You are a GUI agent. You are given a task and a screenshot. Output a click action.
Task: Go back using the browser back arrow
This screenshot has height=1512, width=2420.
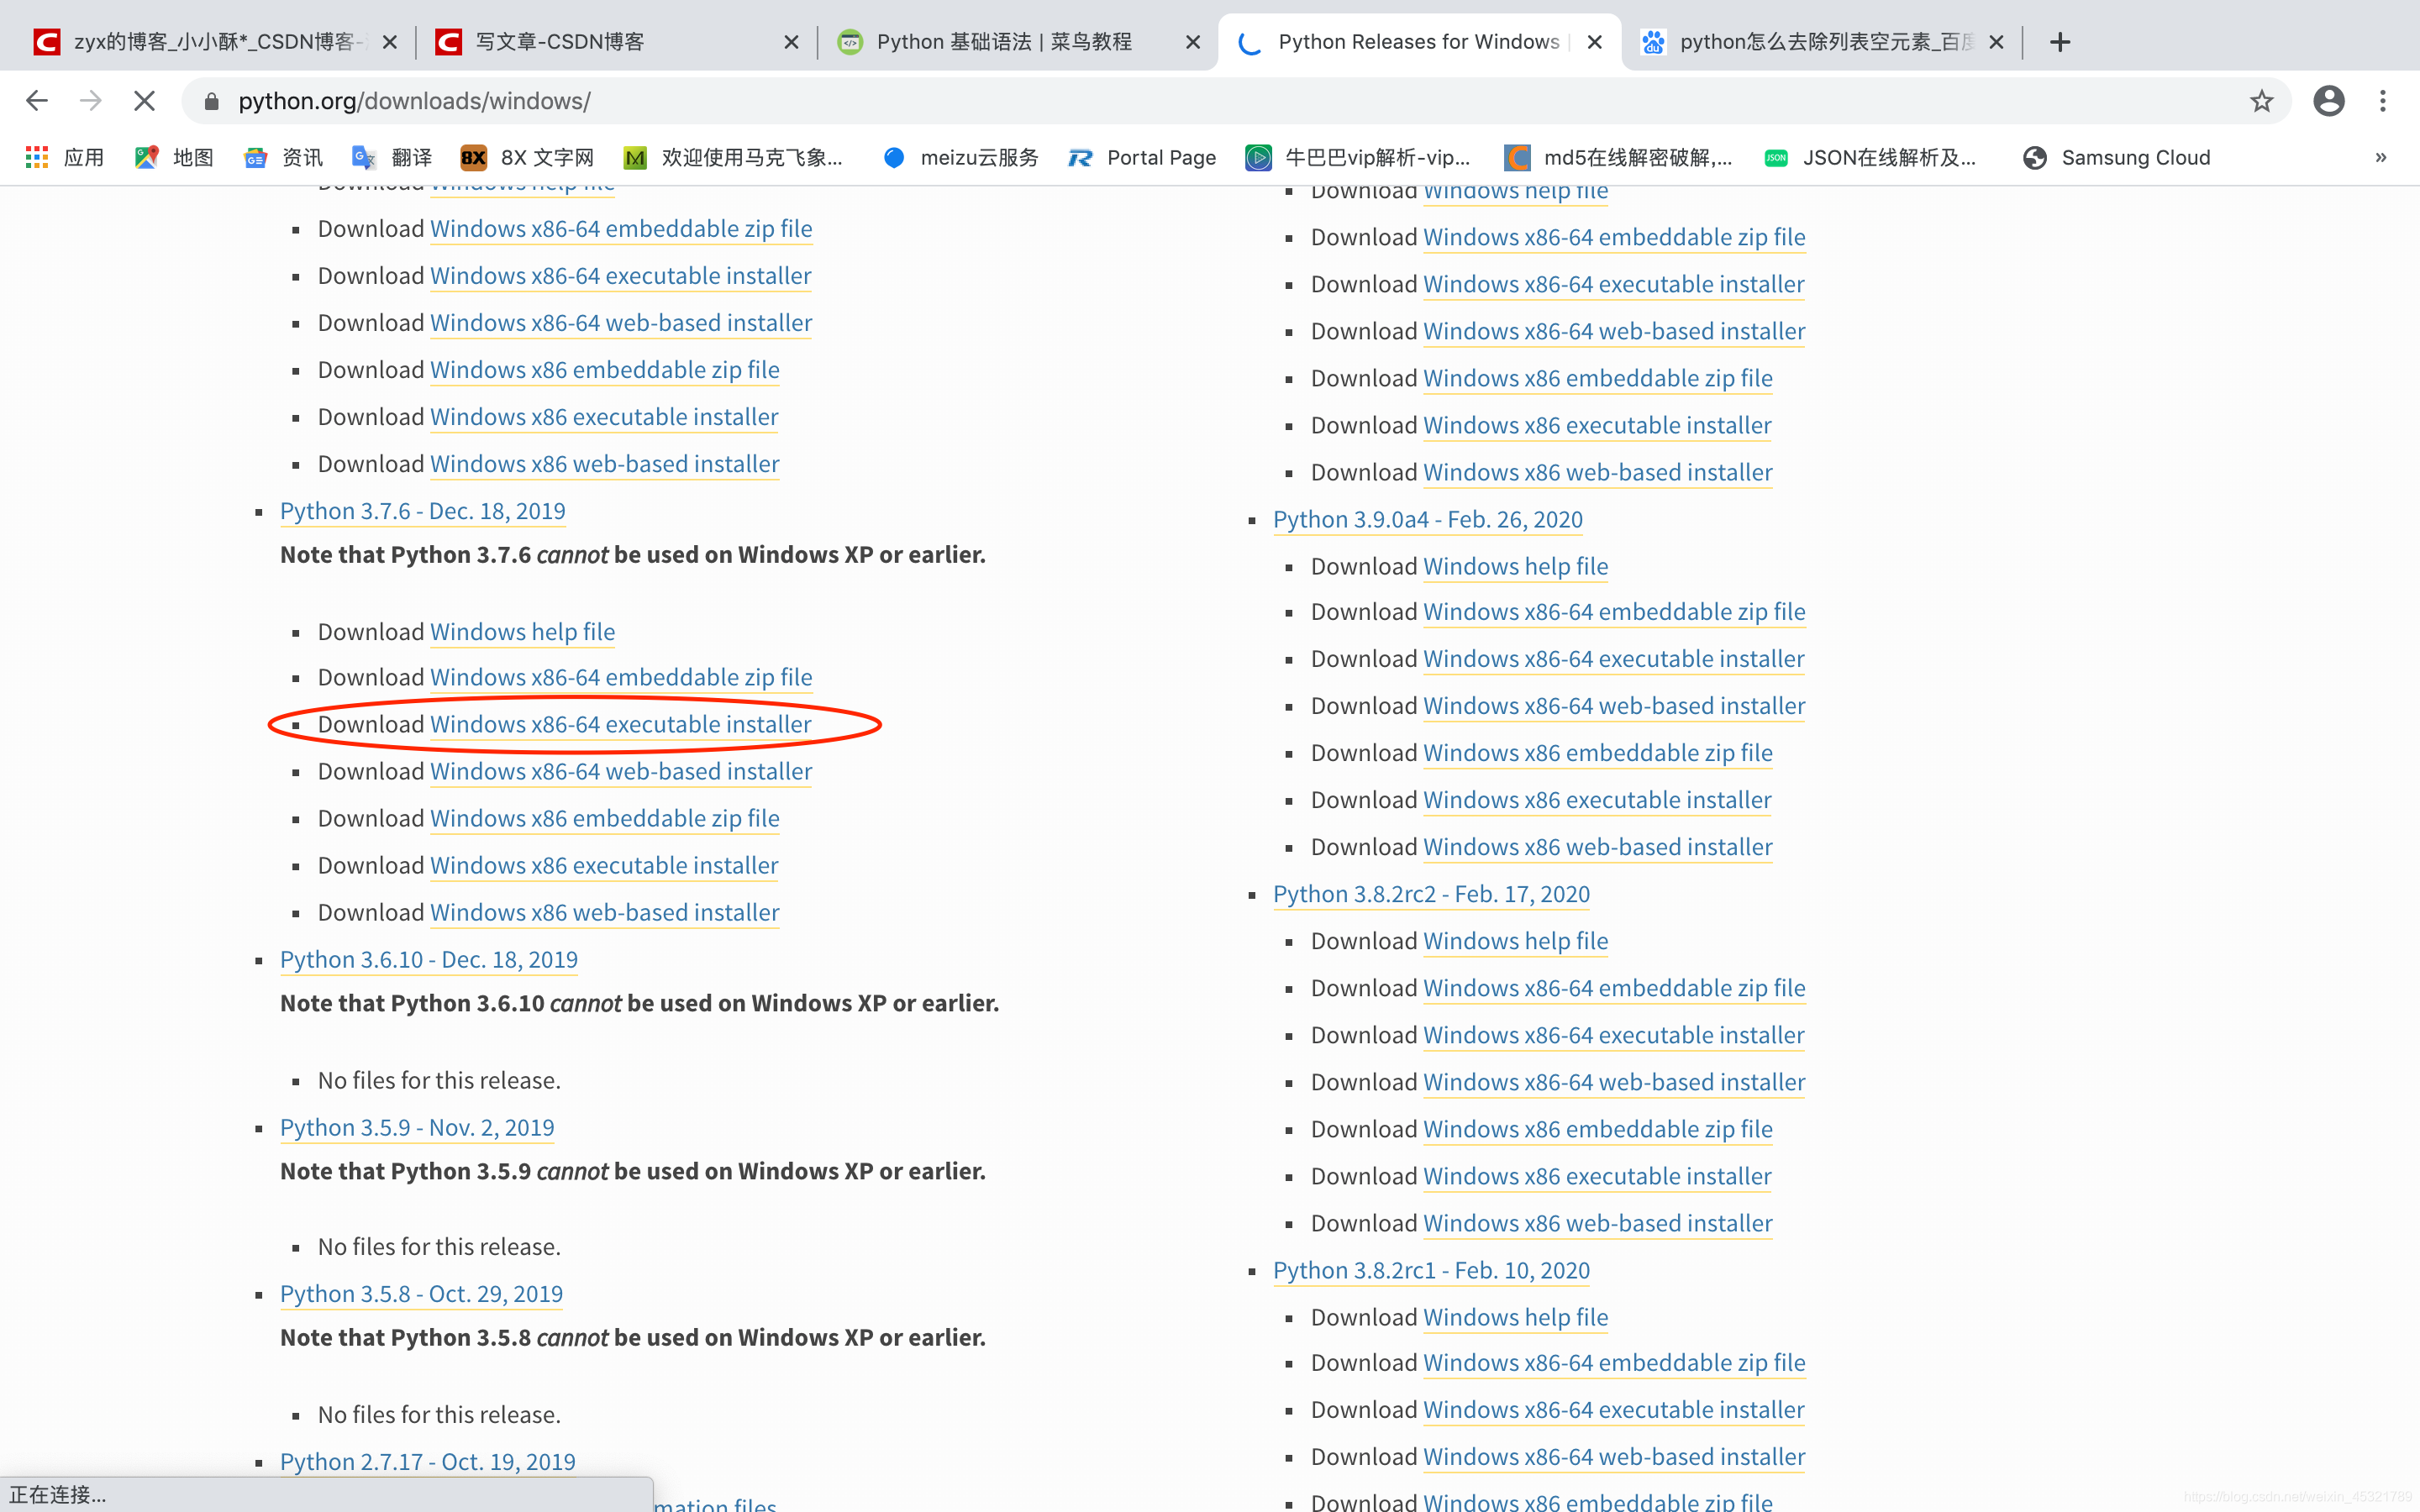pyautogui.click(x=37, y=101)
